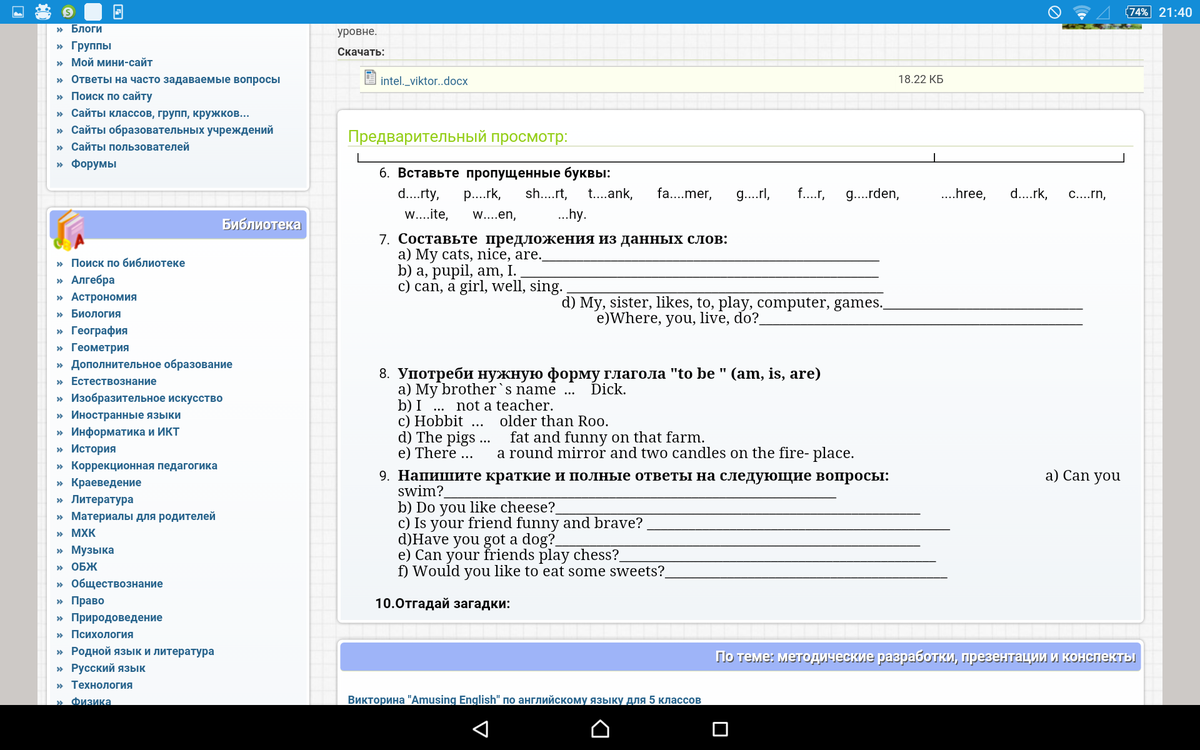Open the Amusing English quiz link
1200x750 pixels.
point(524,699)
